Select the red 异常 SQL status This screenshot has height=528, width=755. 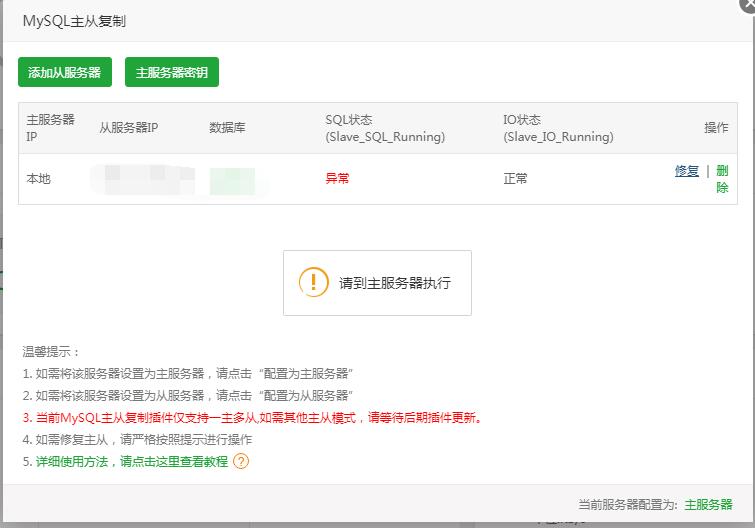[337, 179]
